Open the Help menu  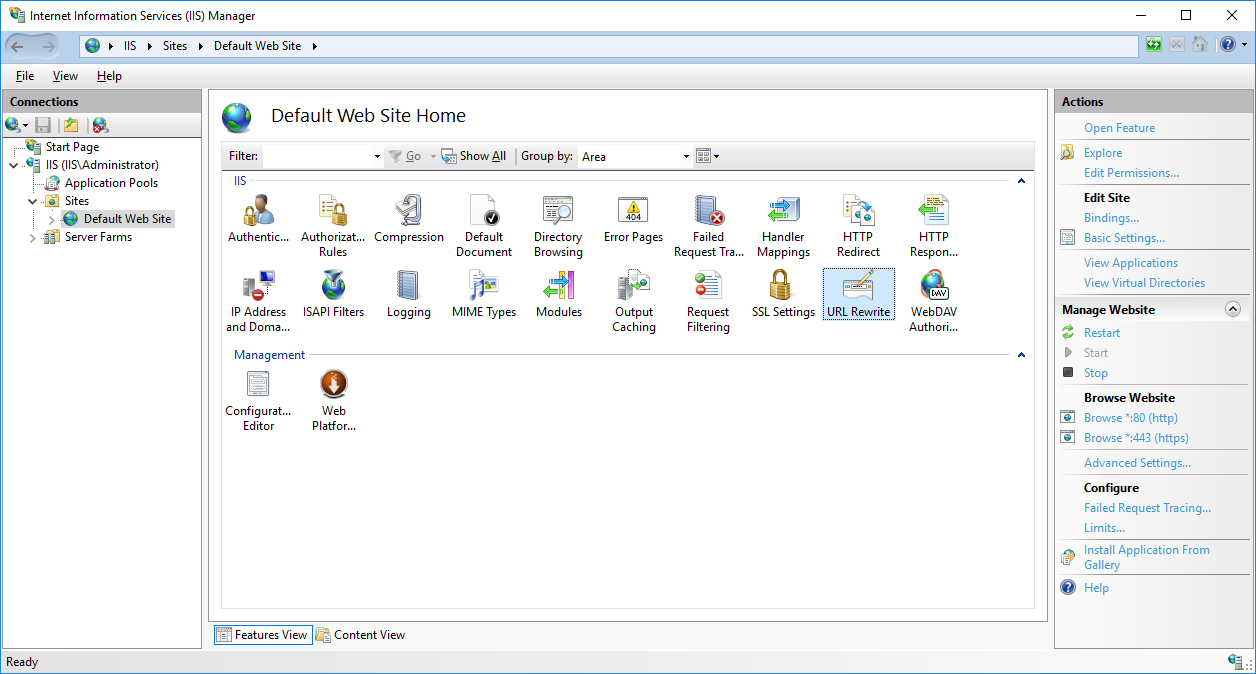coord(109,76)
